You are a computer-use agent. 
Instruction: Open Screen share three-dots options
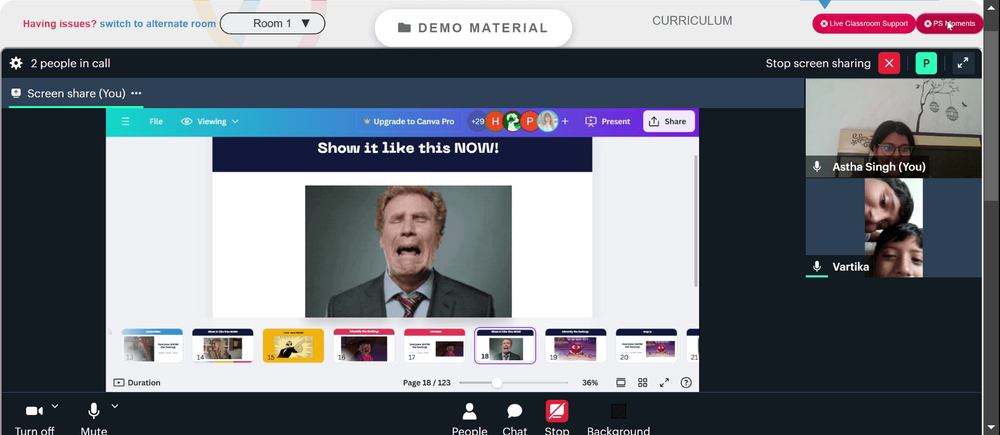(136, 93)
